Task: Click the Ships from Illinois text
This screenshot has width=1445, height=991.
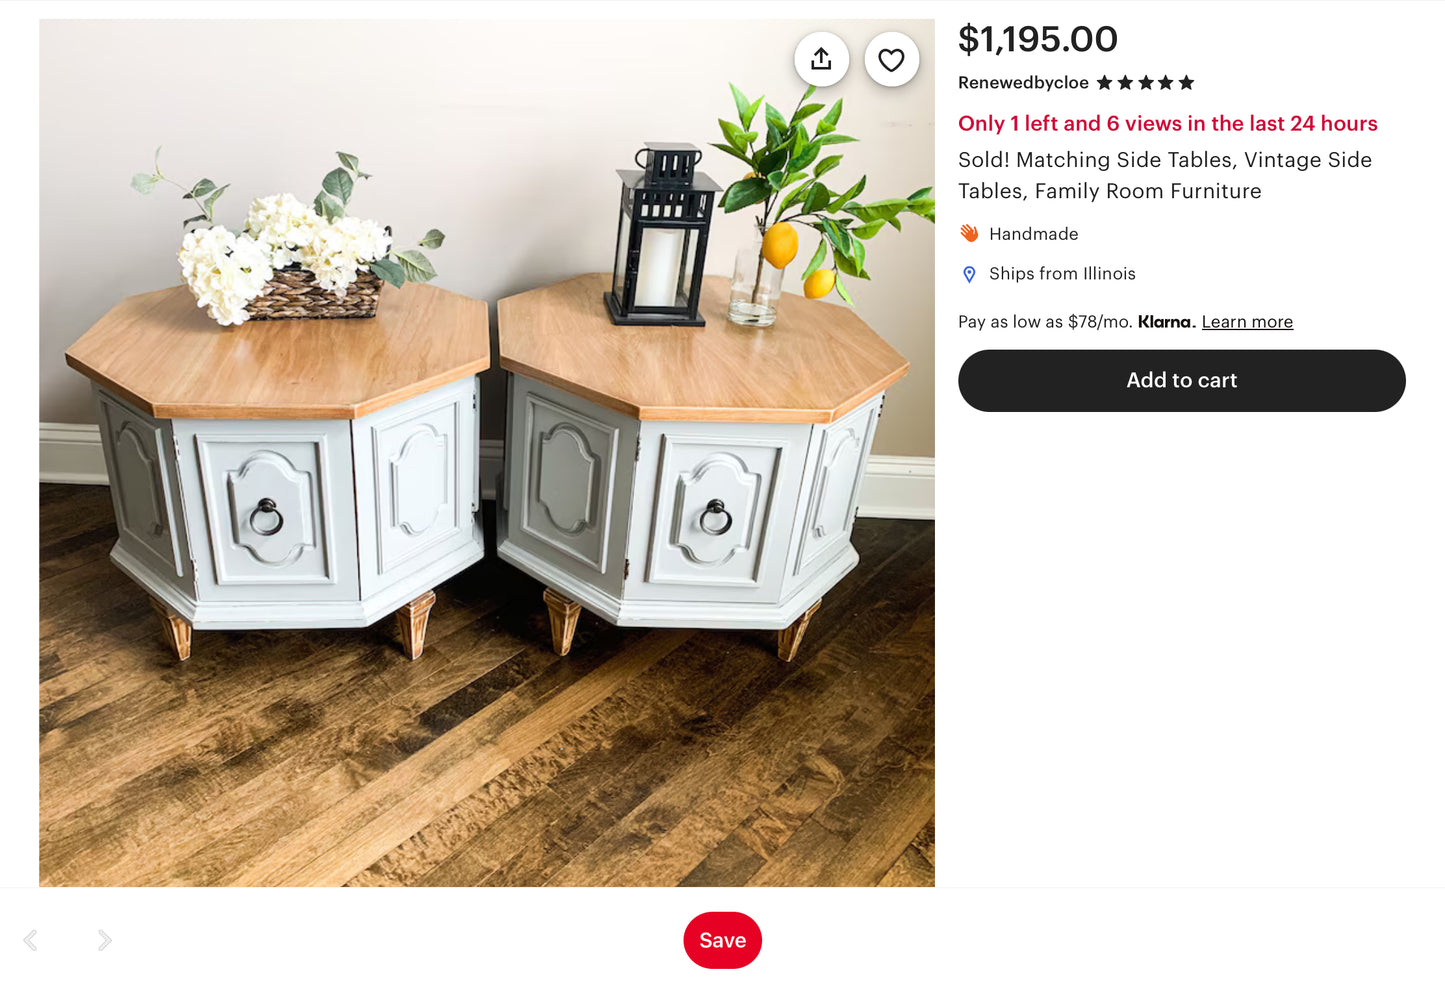Action: click(1062, 274)
